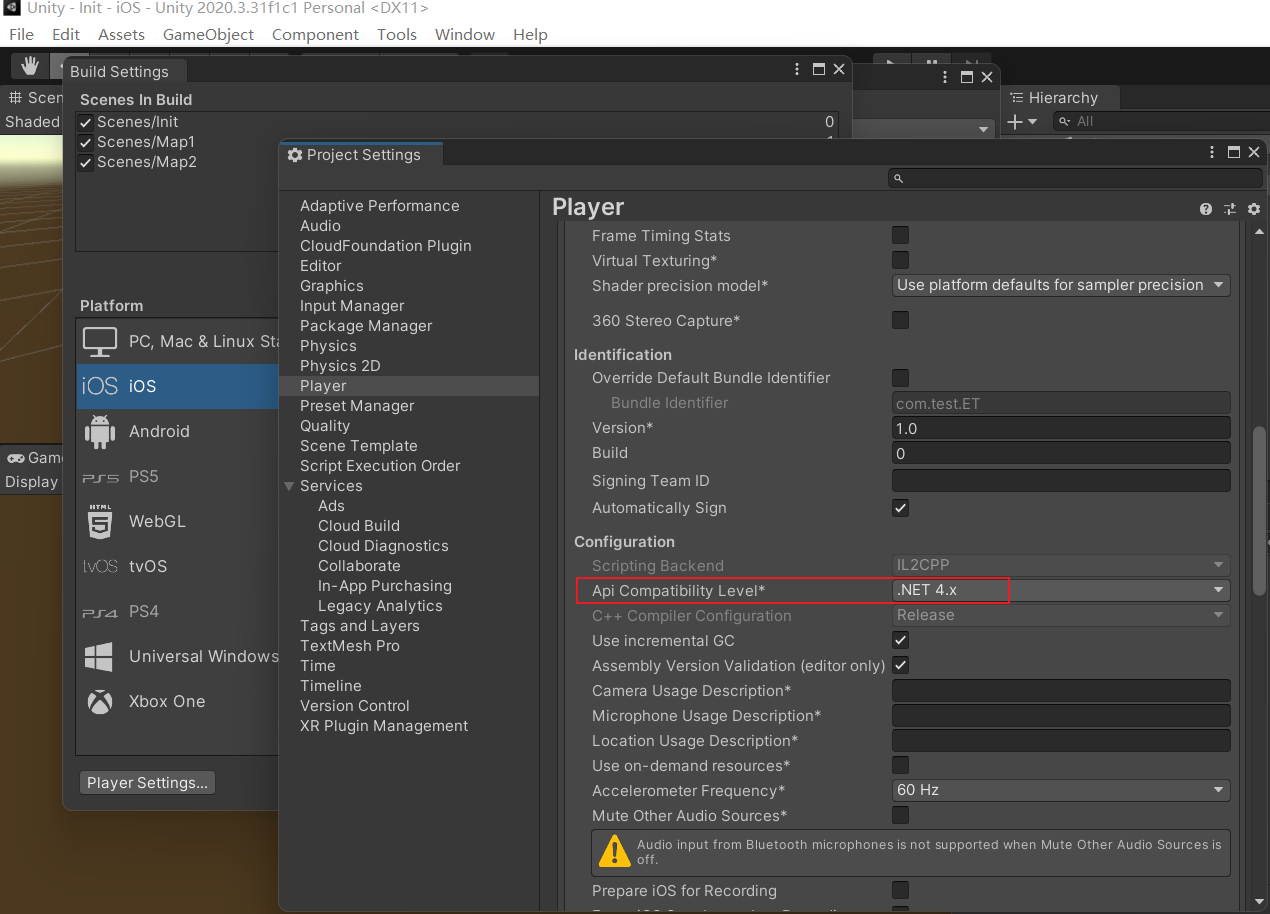Screen dimensions: 1270x914
Task: Open the Player settings help icon
Action: (x=1206, y=208)
